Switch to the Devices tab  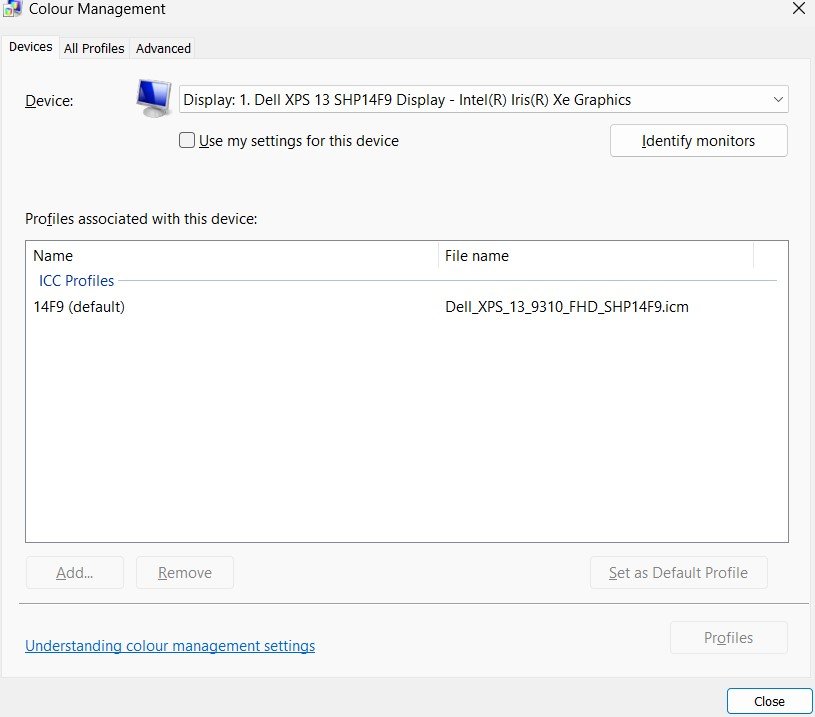(x=31, y=47)
